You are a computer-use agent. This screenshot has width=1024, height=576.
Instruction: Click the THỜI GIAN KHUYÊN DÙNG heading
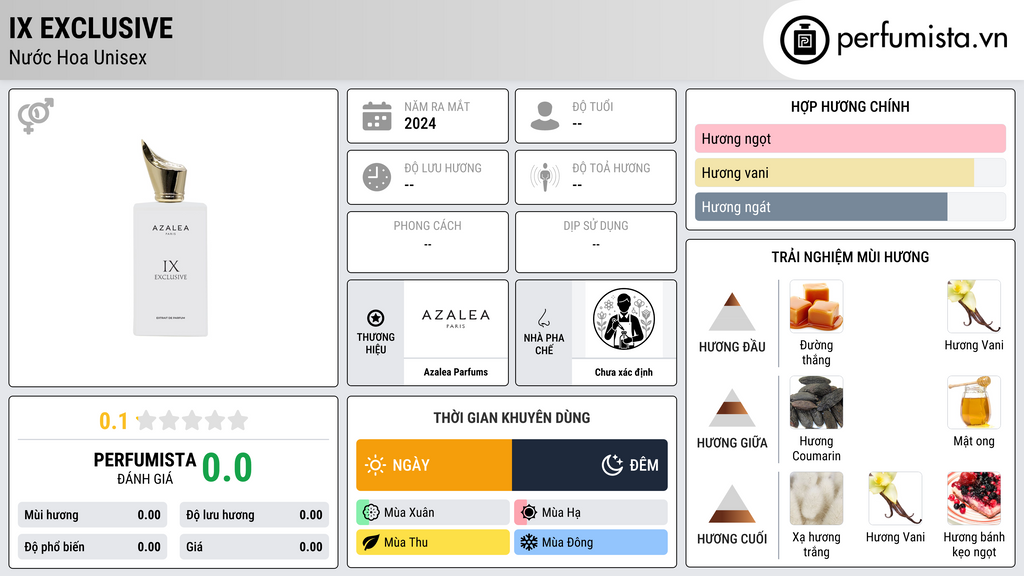click(x=512, y=417)
